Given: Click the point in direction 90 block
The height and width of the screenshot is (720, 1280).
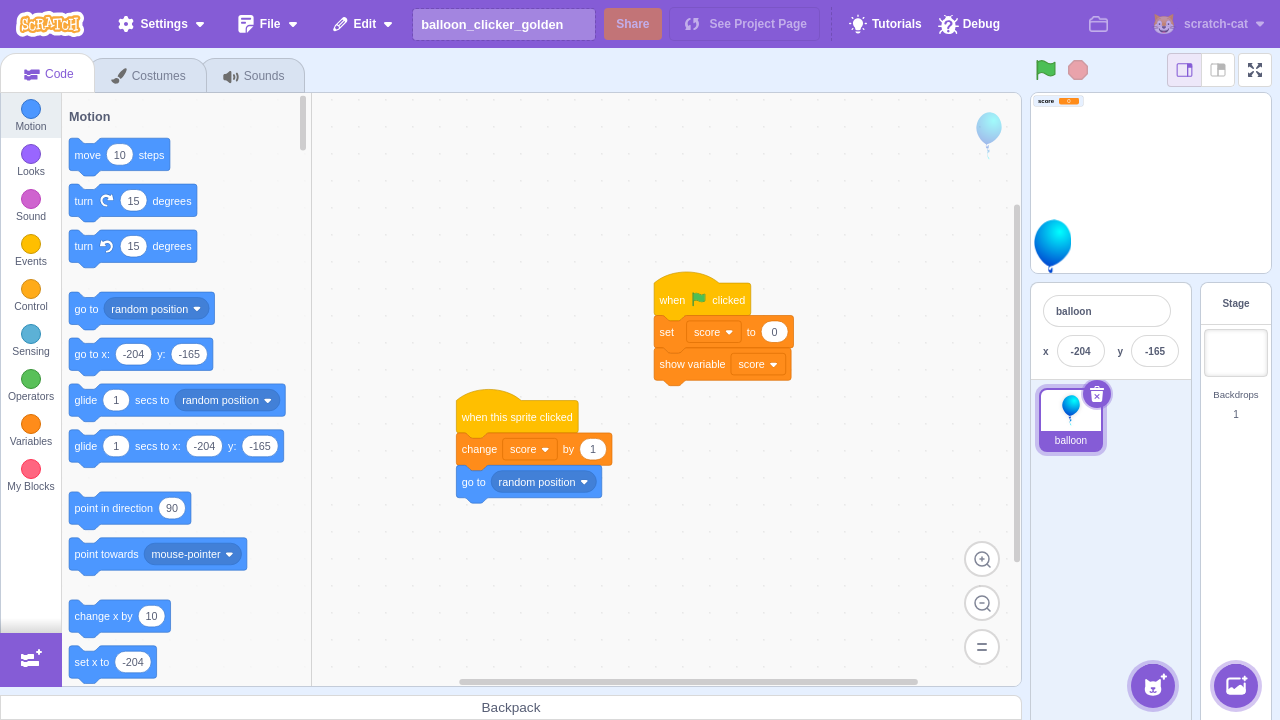Looking at the screenshot, I should 129,508.
